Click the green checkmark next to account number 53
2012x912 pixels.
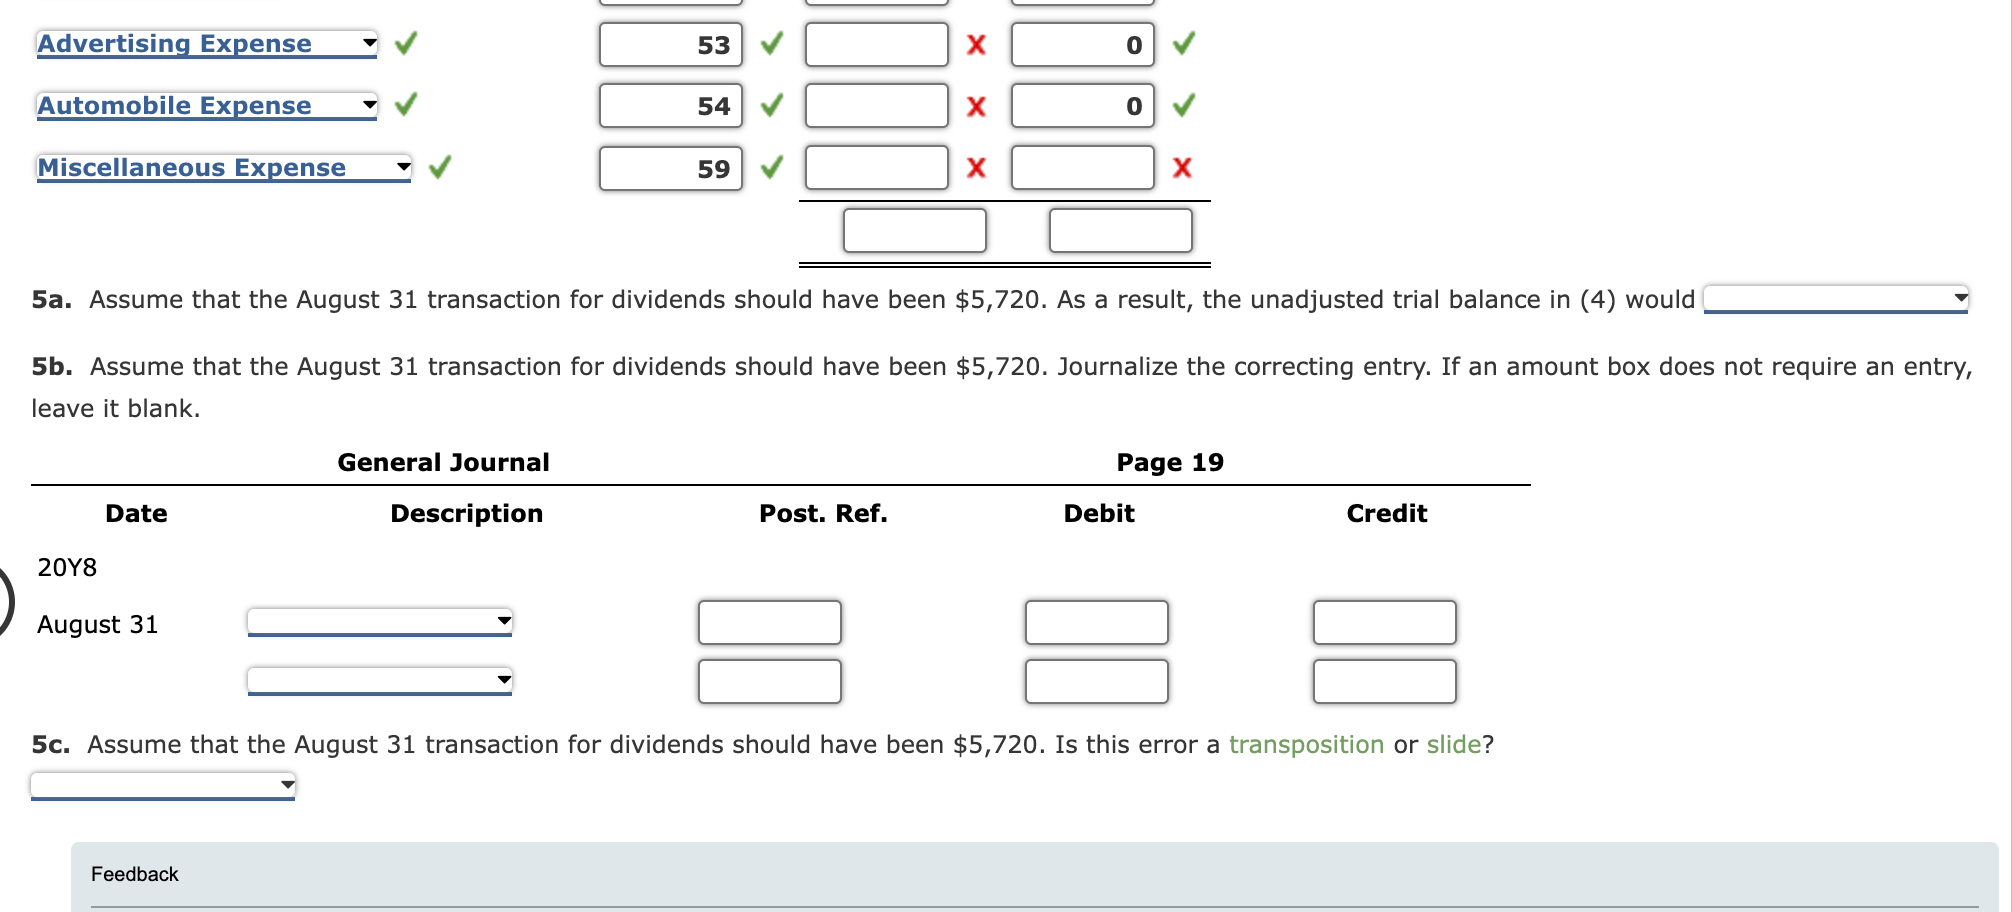coord(770,43)
